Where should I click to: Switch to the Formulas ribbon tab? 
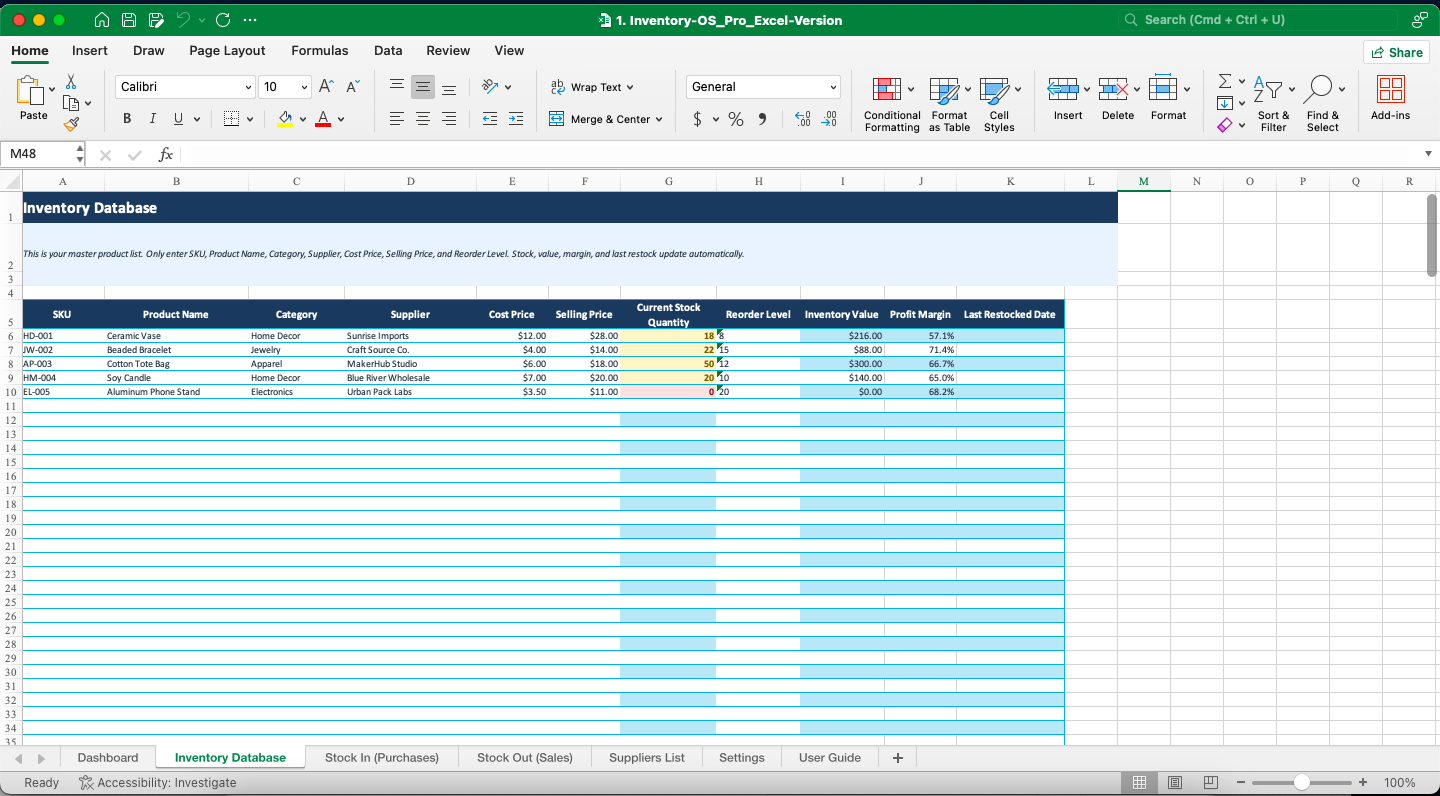tap(320, 50)
